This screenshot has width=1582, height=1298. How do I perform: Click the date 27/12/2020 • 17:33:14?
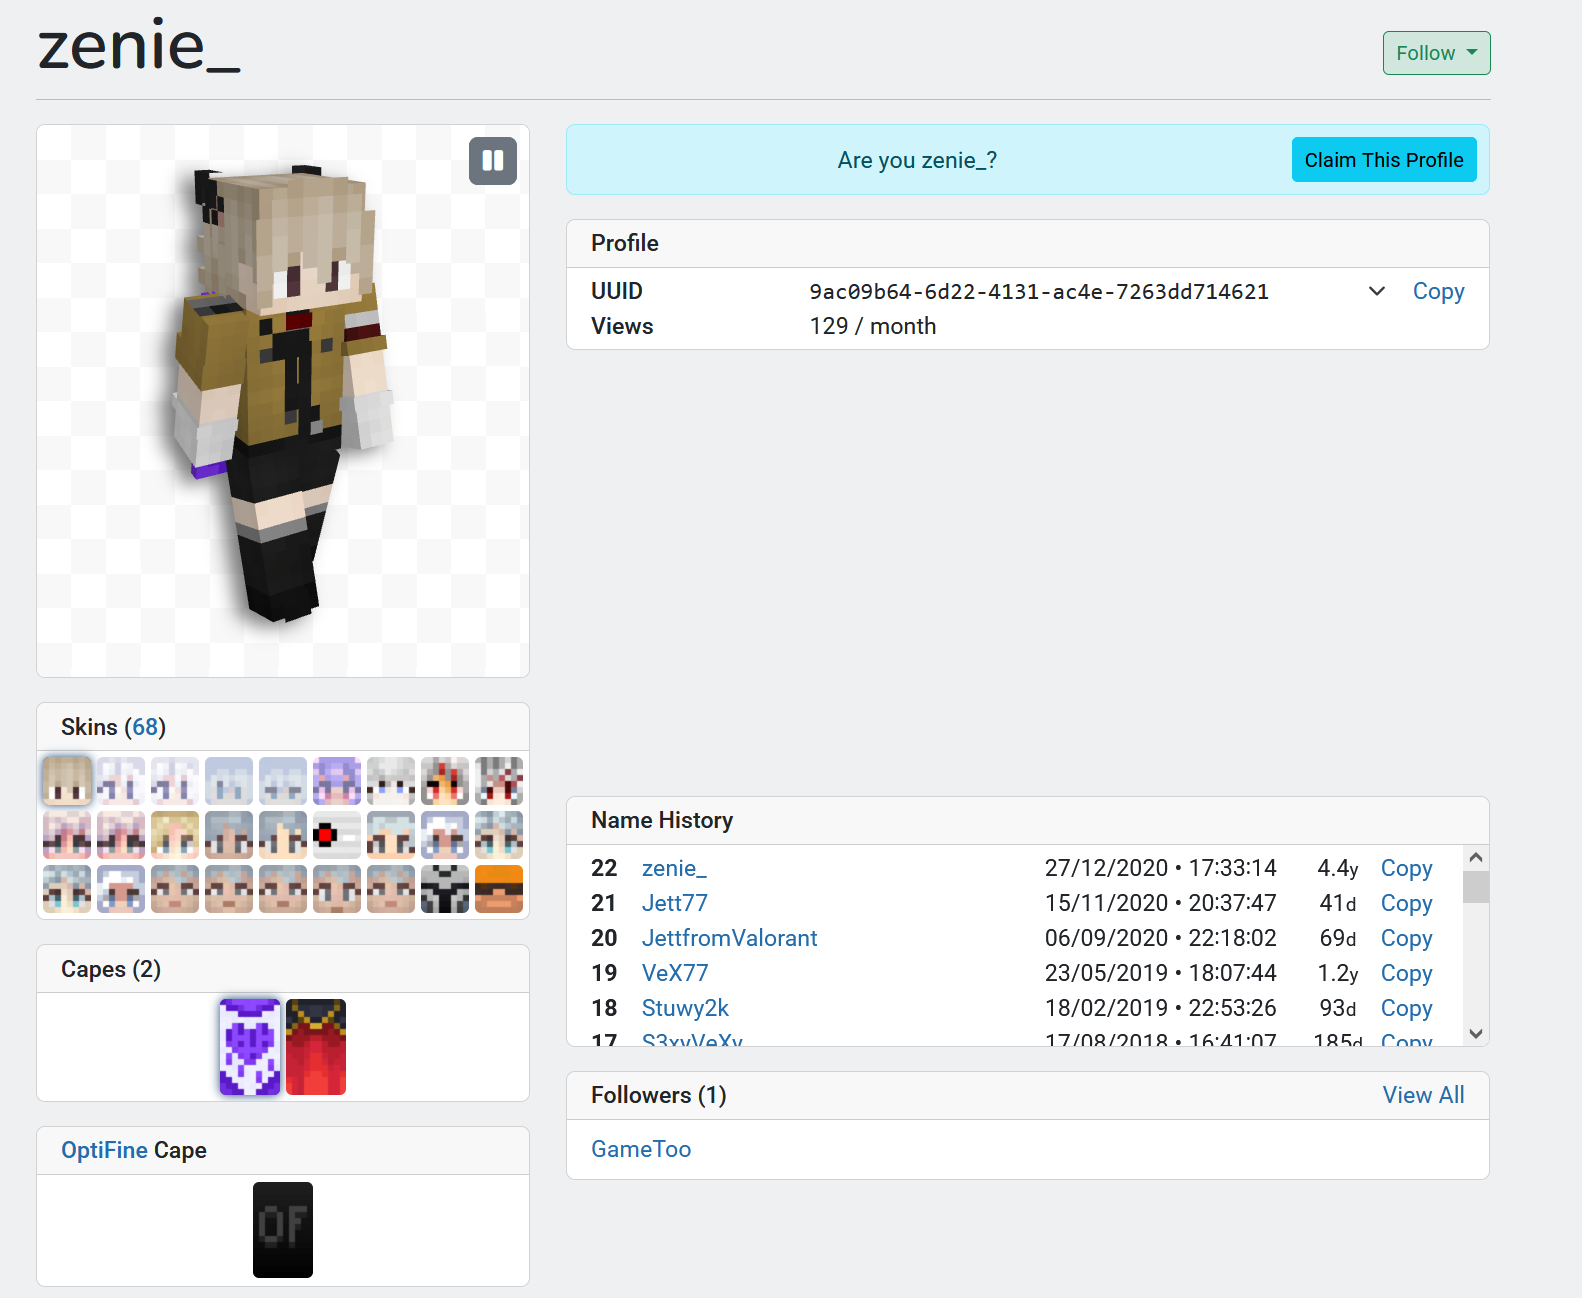click(x=1161, y=868)
